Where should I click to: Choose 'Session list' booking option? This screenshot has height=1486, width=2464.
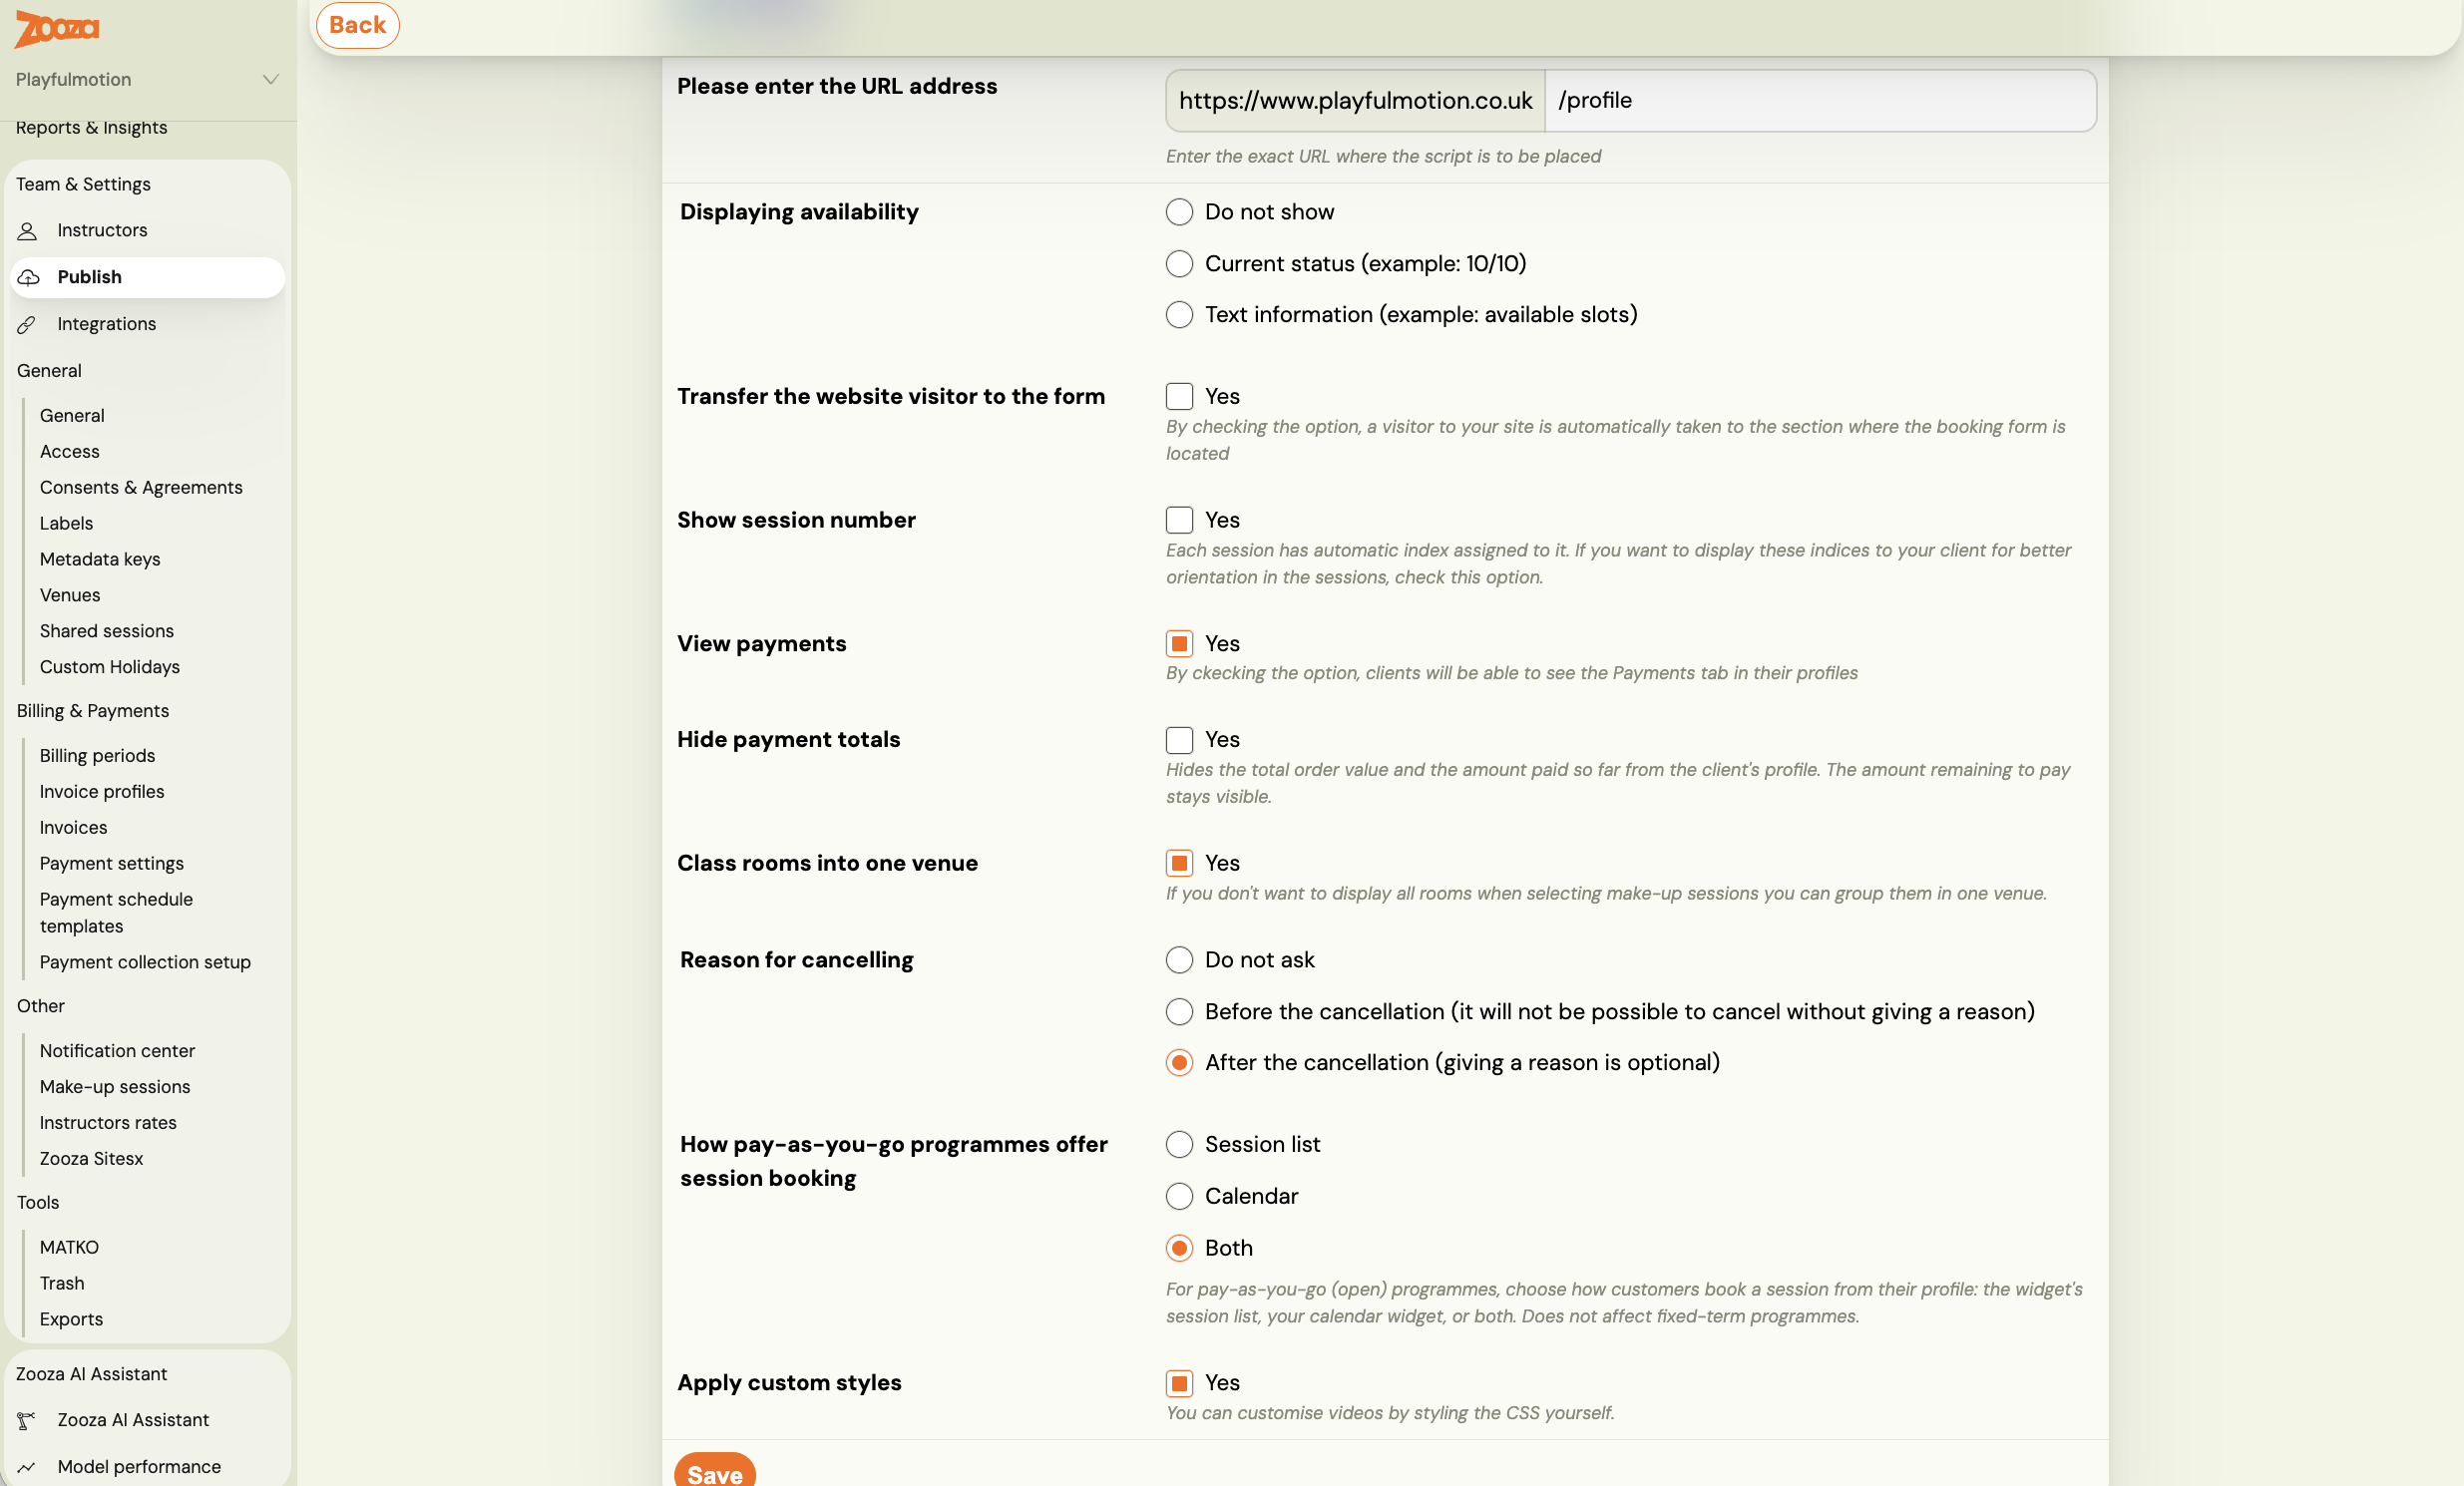click(1180, 1145)
